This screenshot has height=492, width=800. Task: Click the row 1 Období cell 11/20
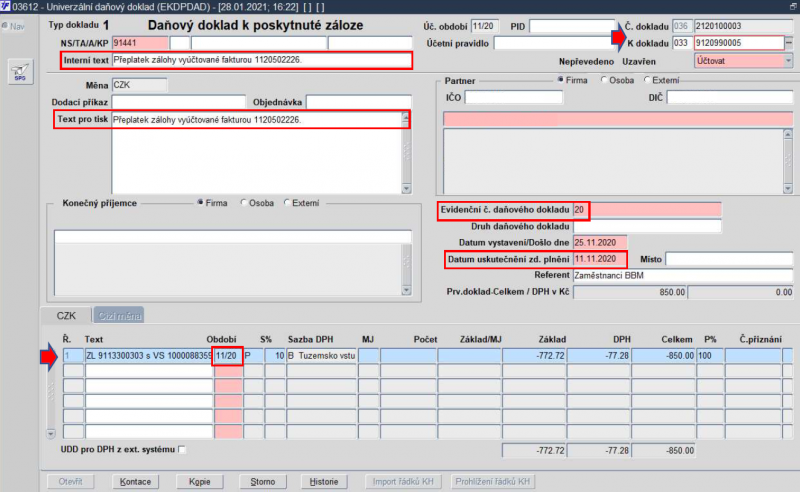tap(228, 356)
